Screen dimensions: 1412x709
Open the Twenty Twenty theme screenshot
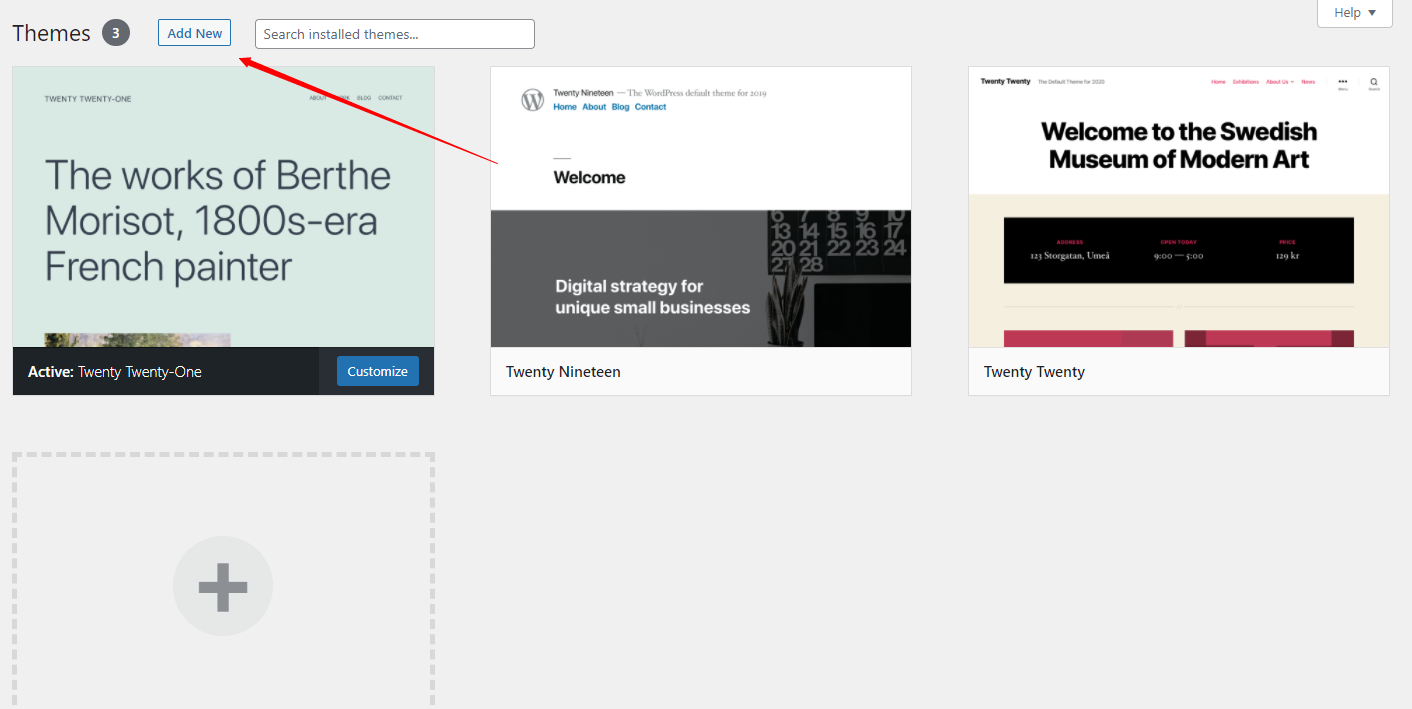click(x=1179, y=207)
